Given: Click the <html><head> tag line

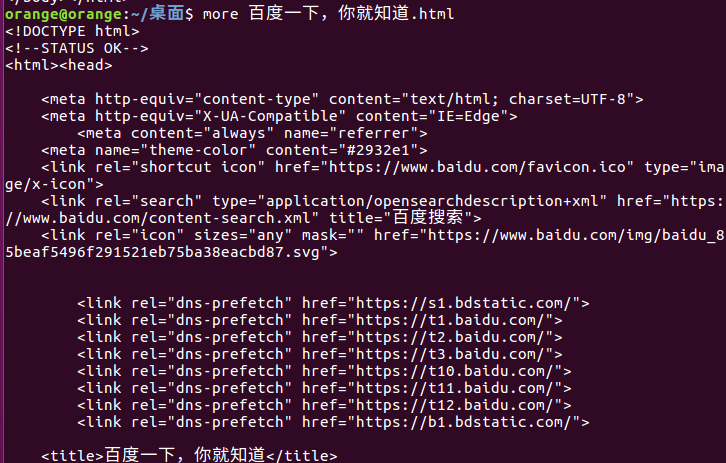Looking at the screenshot, I should click(x=59, y=65).
